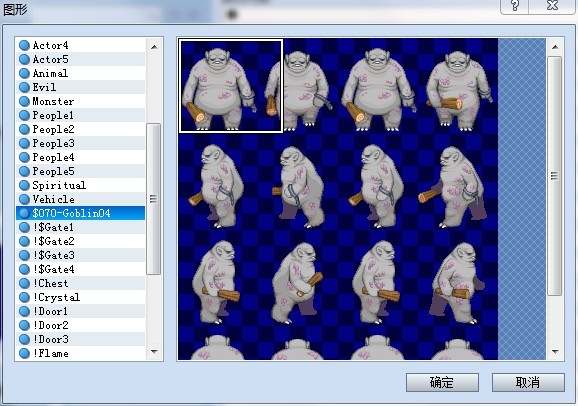Click the file list scrollbar thumb
The image size is (578, 406).
point(154,199)
